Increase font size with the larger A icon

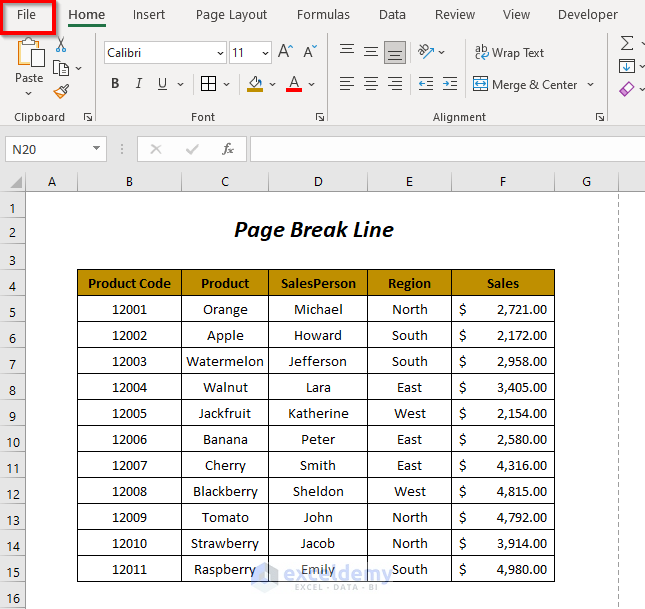[286, 52]
